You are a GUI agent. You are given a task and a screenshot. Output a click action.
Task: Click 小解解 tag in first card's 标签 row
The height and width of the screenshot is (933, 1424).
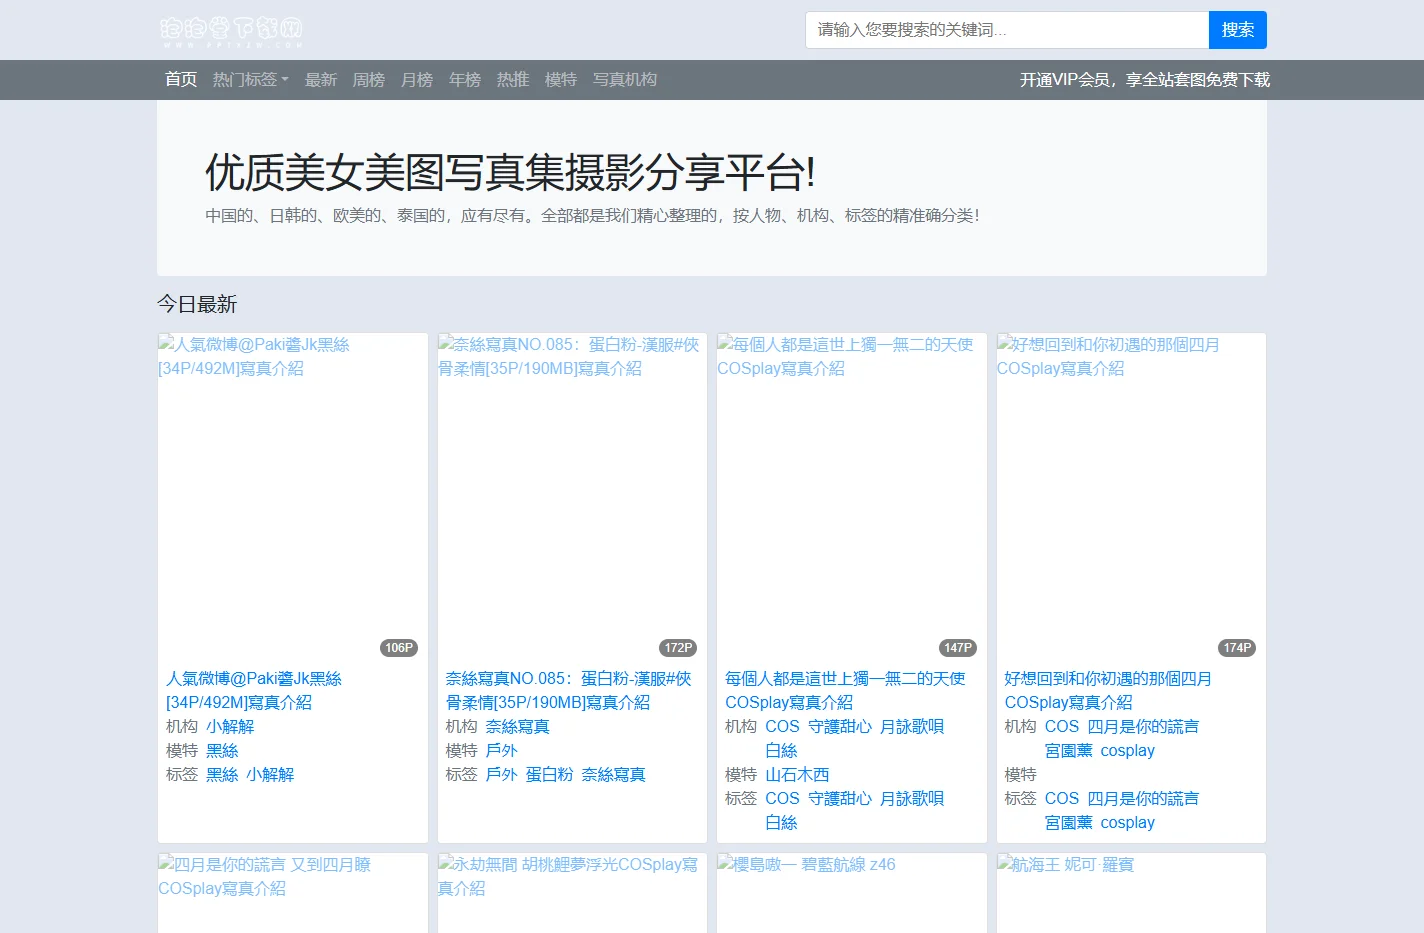[x=270, y=775]
